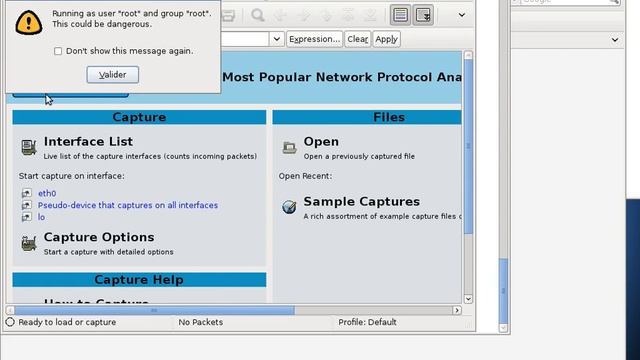Open Capture Options heading

[x=99, y=237]
